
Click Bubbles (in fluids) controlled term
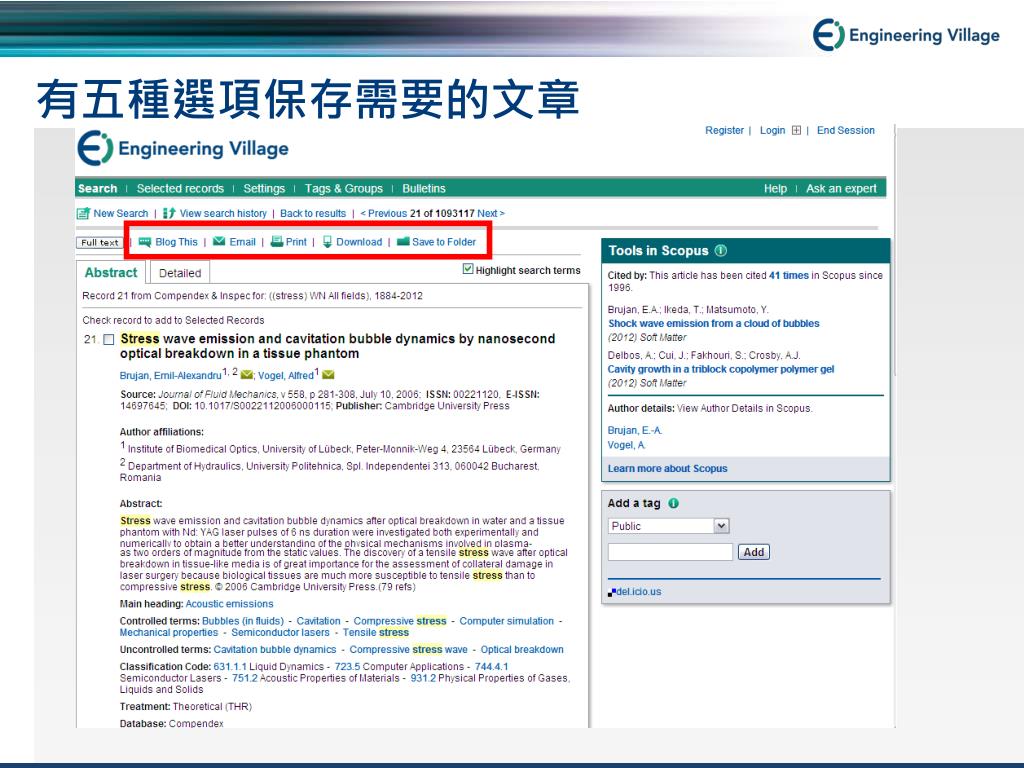[x=243, y=621]
